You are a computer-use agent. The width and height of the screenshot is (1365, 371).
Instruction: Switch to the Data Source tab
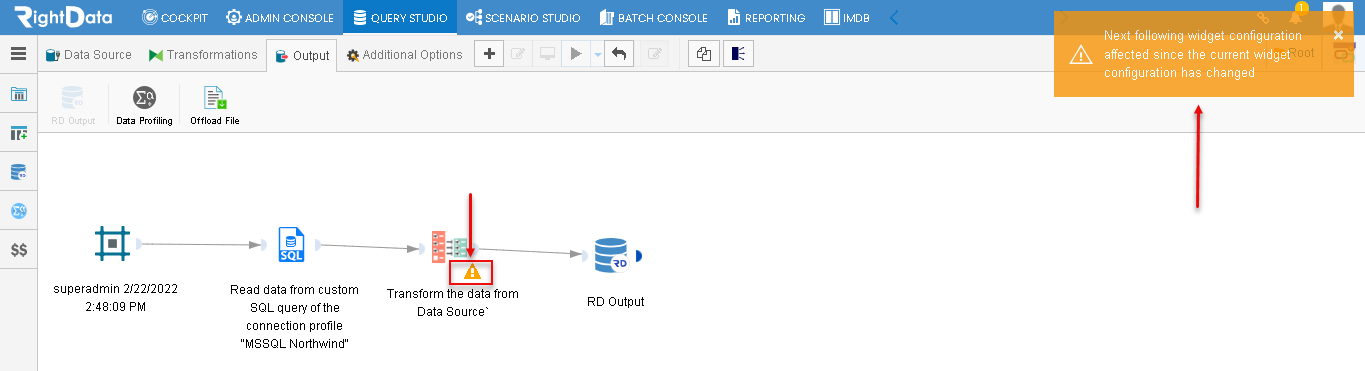pyautogui.click(x=89, y=55)
